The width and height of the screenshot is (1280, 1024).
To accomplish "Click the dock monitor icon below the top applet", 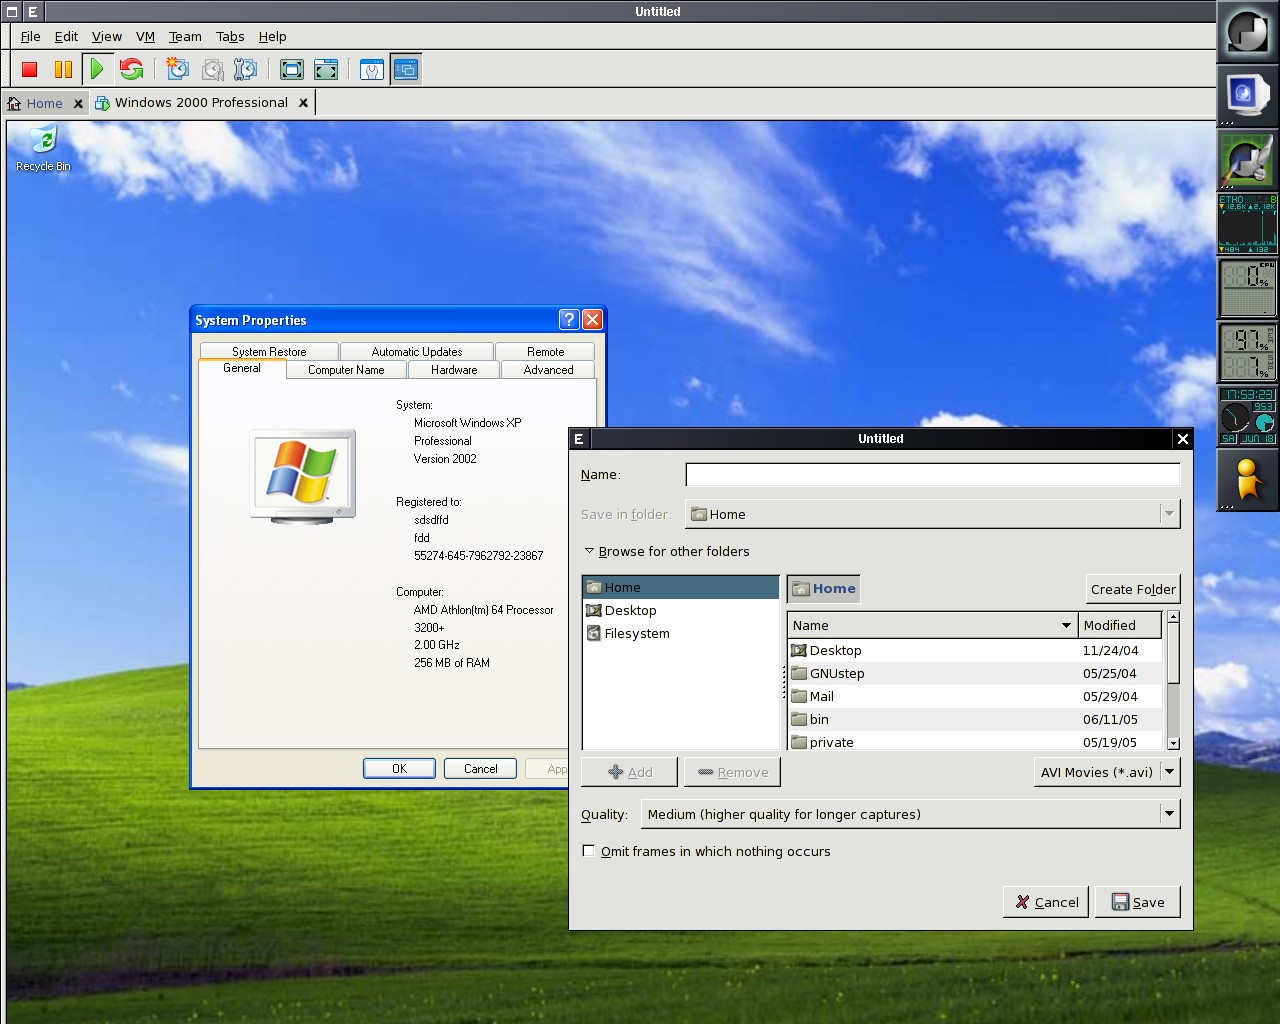I will tap(1247, 95).
